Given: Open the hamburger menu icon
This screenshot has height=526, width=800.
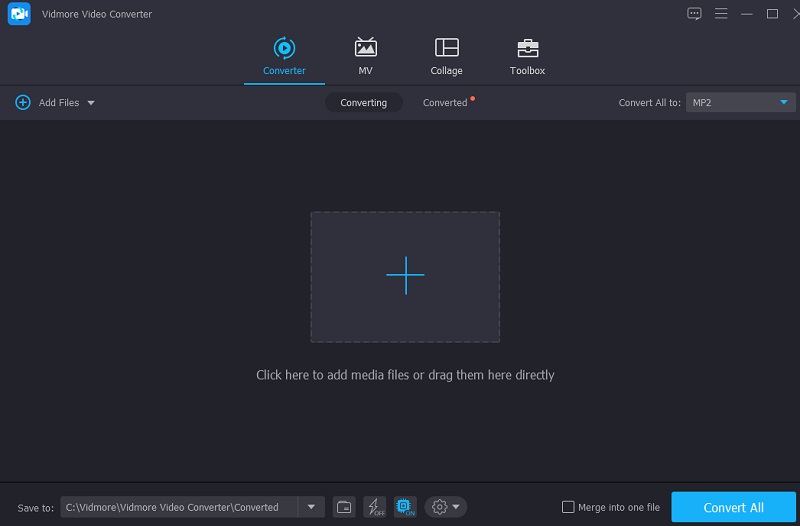Looking at the screenshot, I should tap(720, 14).
